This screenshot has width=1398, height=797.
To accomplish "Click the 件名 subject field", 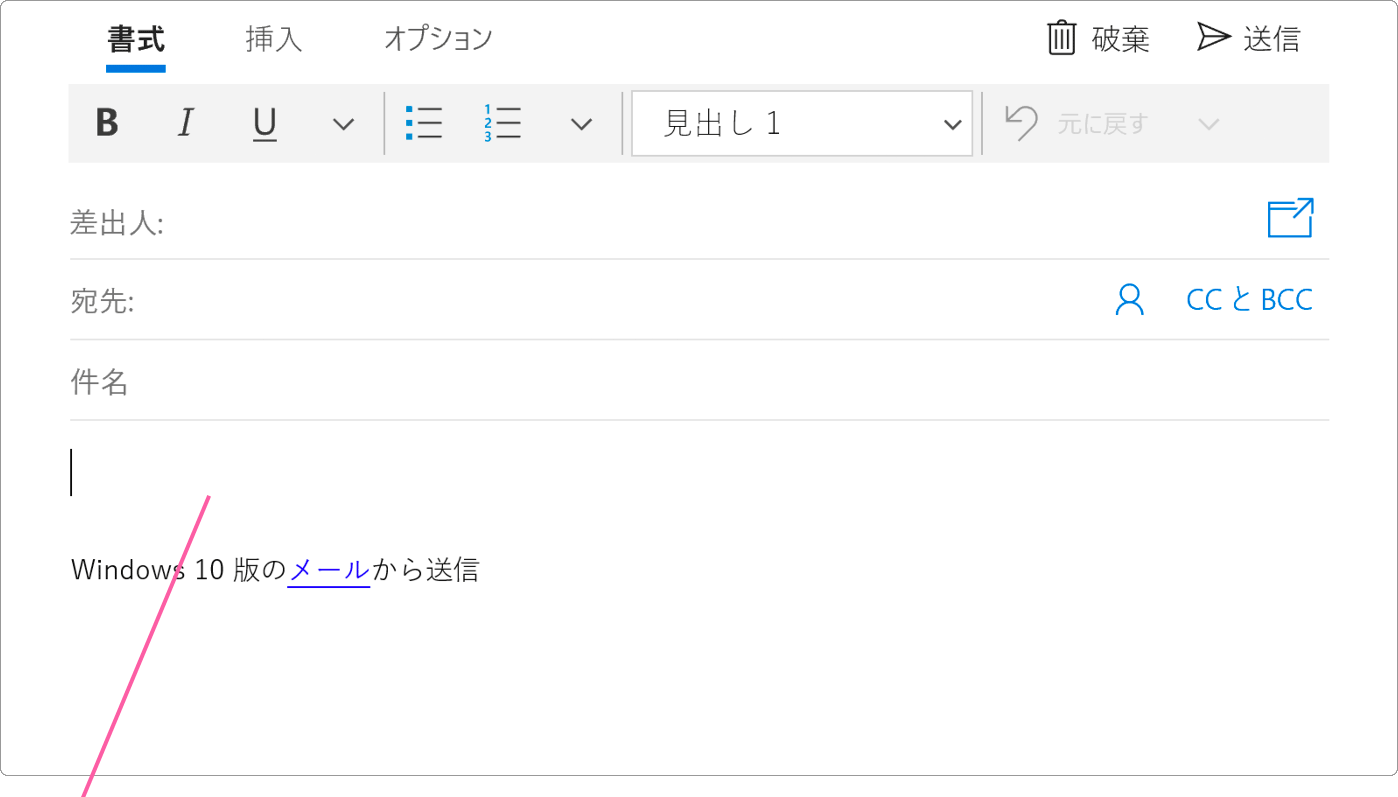I will click(699, 381).
